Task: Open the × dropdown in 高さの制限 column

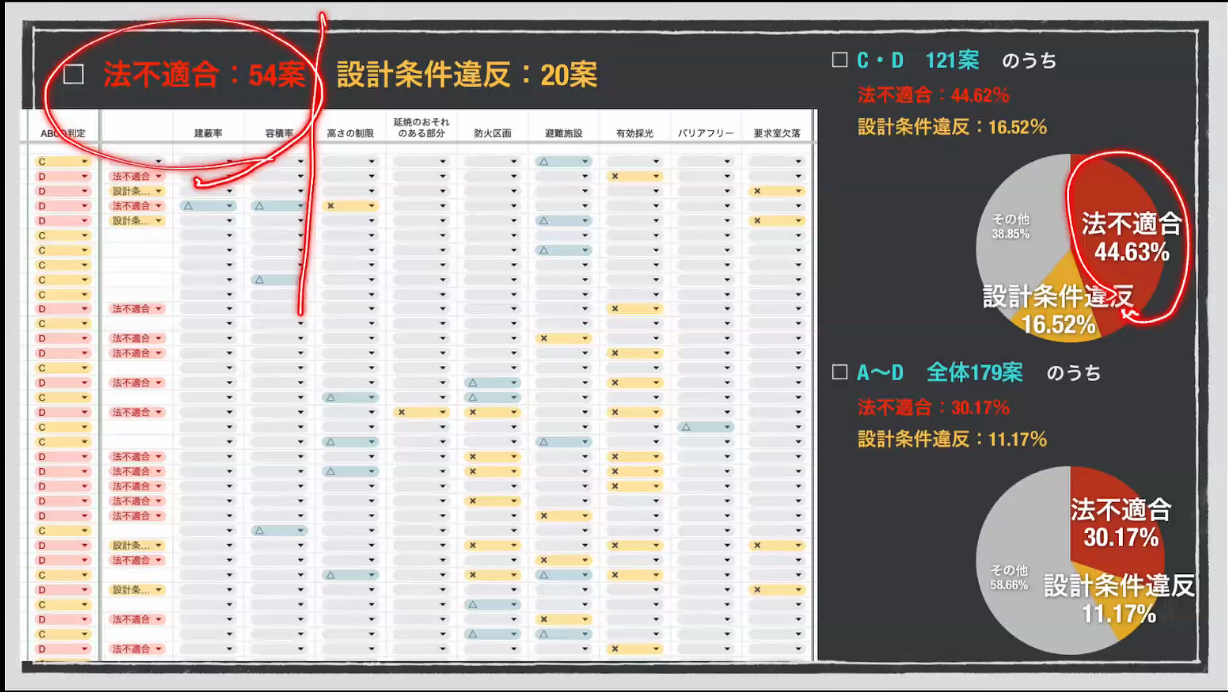Action: coord(350,205)
